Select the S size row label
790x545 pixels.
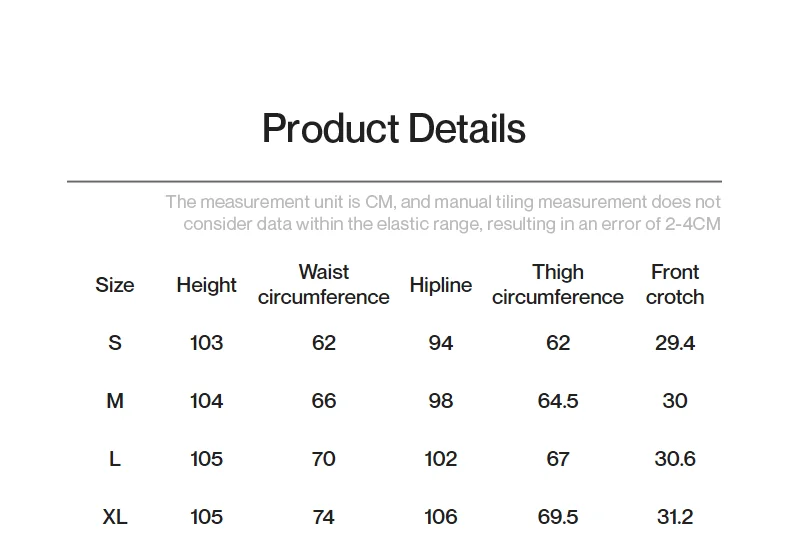(115, 343)
